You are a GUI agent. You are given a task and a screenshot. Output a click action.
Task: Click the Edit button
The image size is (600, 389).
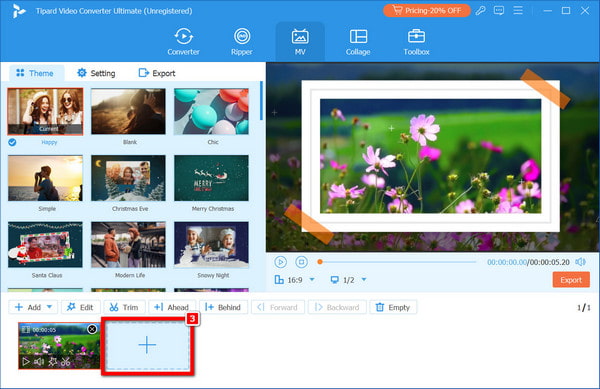point(80,307)
